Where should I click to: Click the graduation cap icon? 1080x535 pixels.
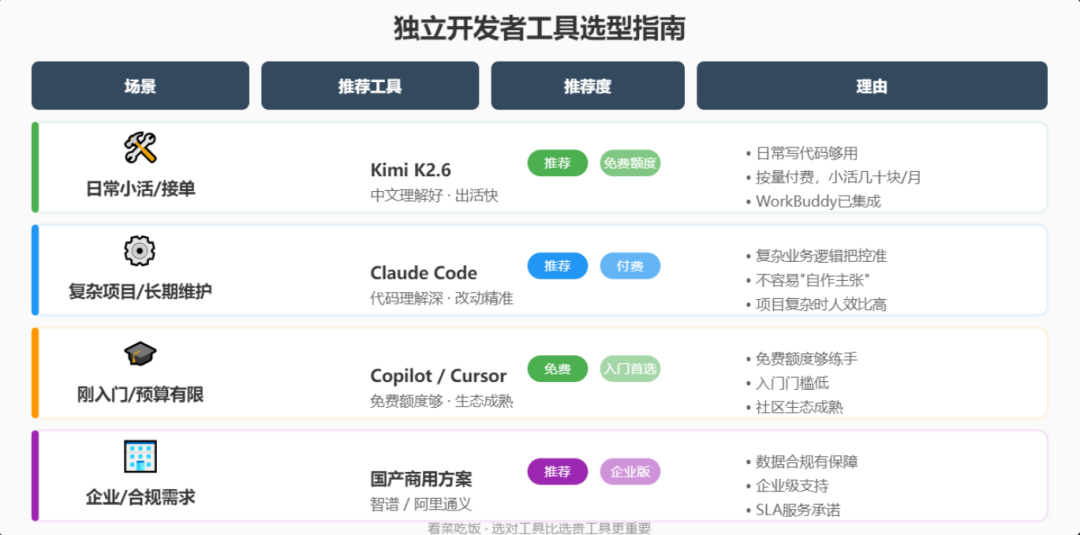[140, 354]
